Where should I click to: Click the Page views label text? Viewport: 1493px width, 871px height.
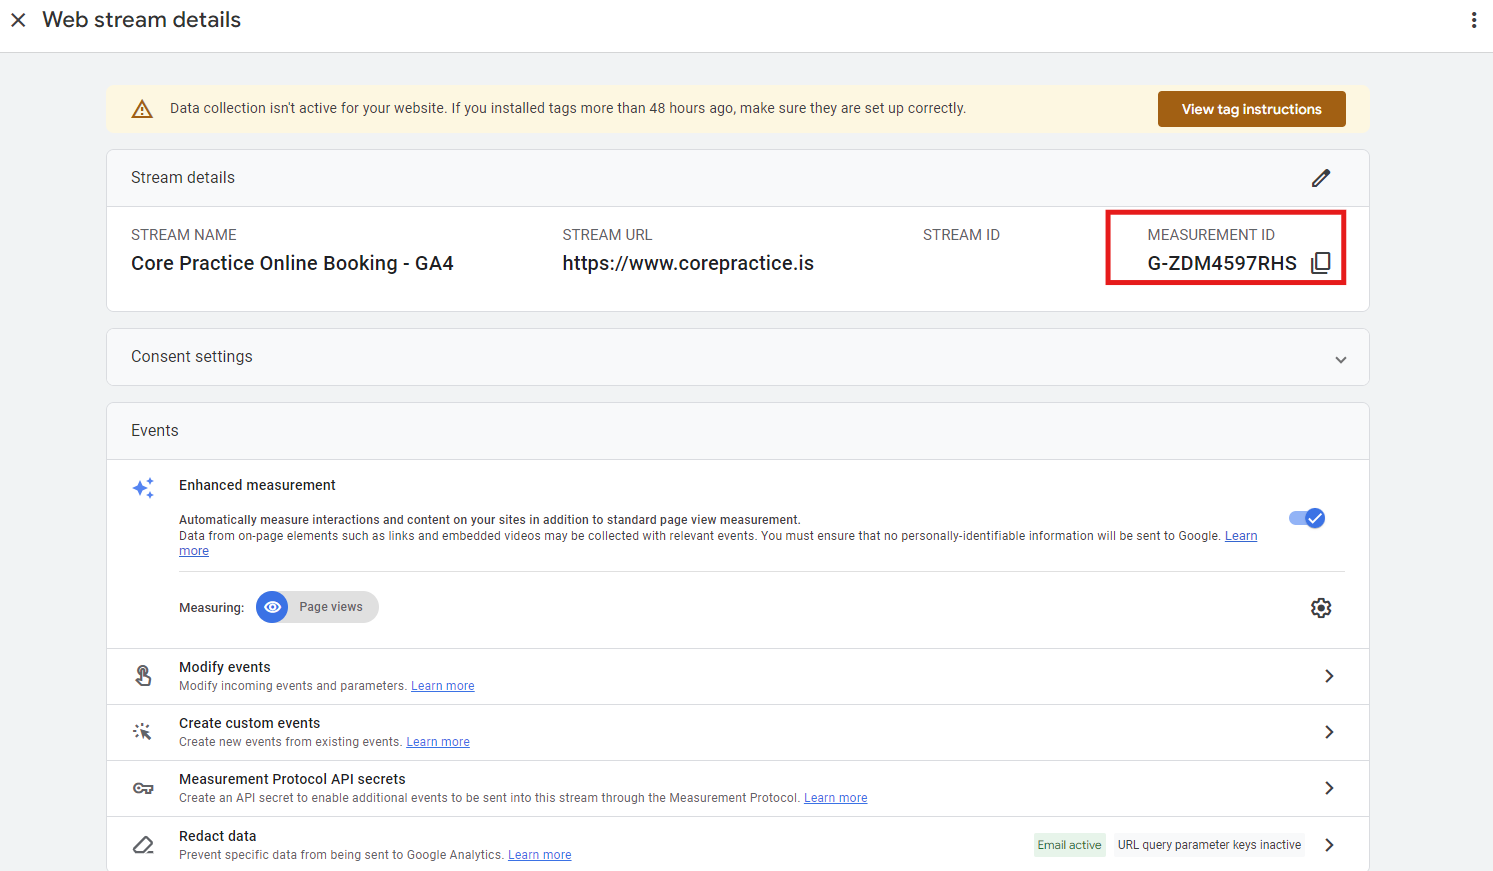[x=331, y=607]
